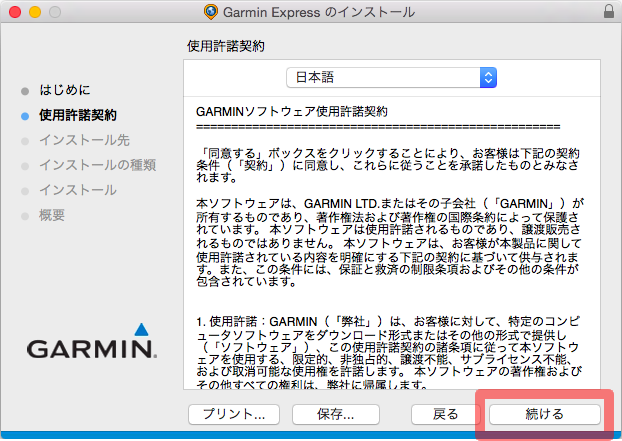This screenshot has height=441, width=622.
Task: Click the clause 1. 使用許諾 paragraph
Action: (x=389, y=353)
